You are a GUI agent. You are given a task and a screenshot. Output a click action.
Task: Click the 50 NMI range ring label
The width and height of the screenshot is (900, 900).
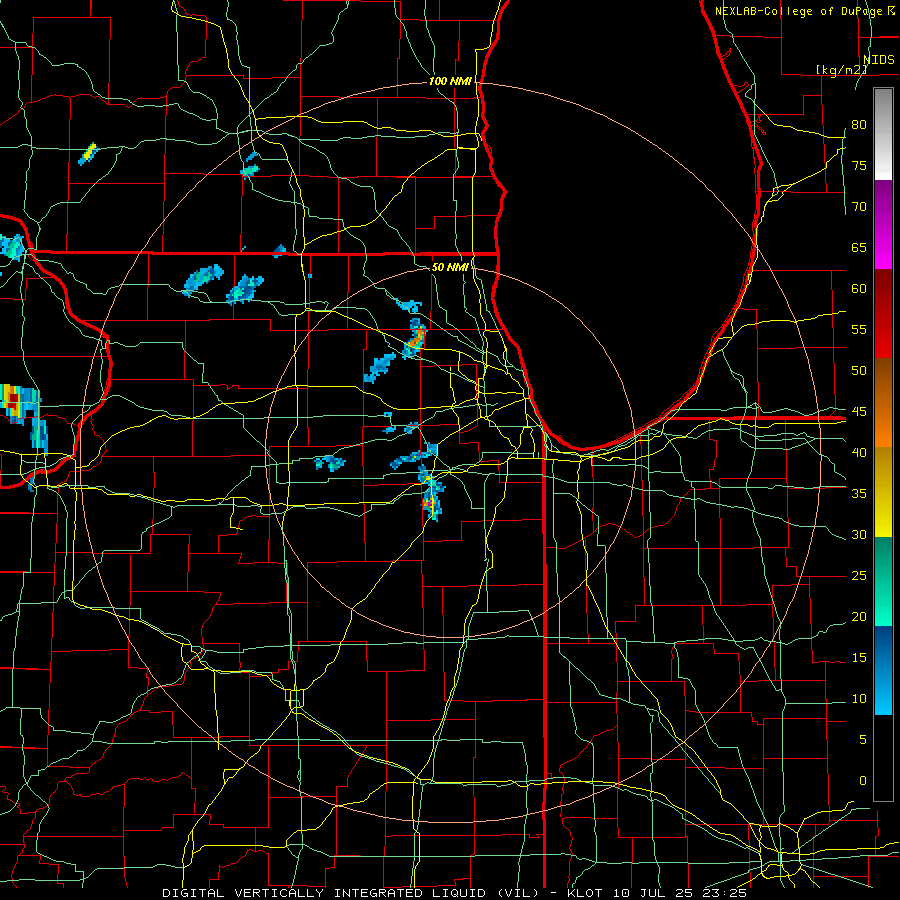coord(450,267)
